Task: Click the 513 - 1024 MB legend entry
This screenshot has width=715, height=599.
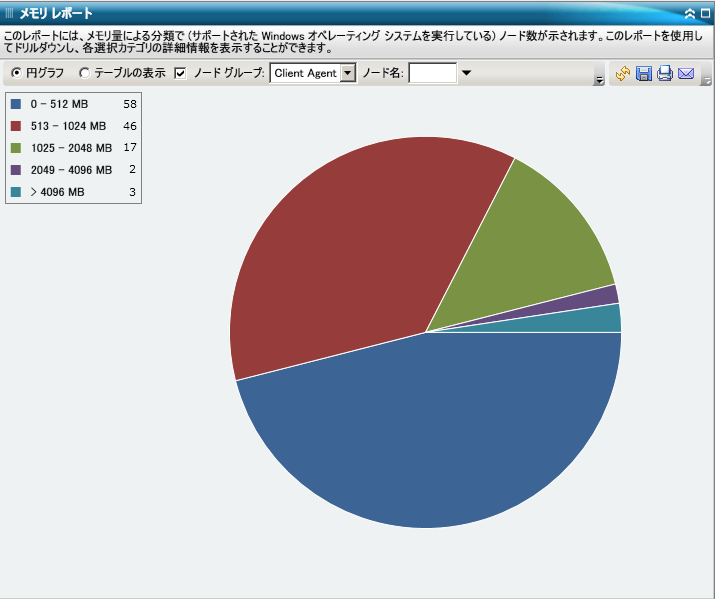Action: (68, 126)
